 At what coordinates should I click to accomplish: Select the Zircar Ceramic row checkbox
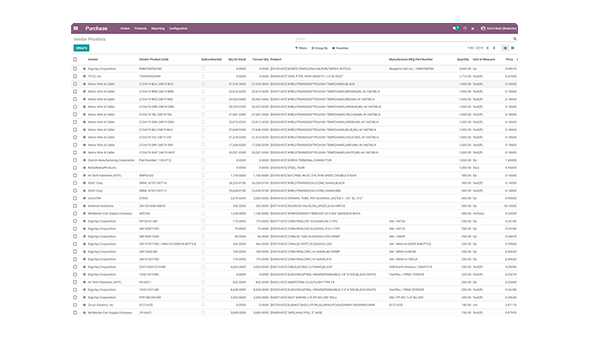click(x=75, y=305)
